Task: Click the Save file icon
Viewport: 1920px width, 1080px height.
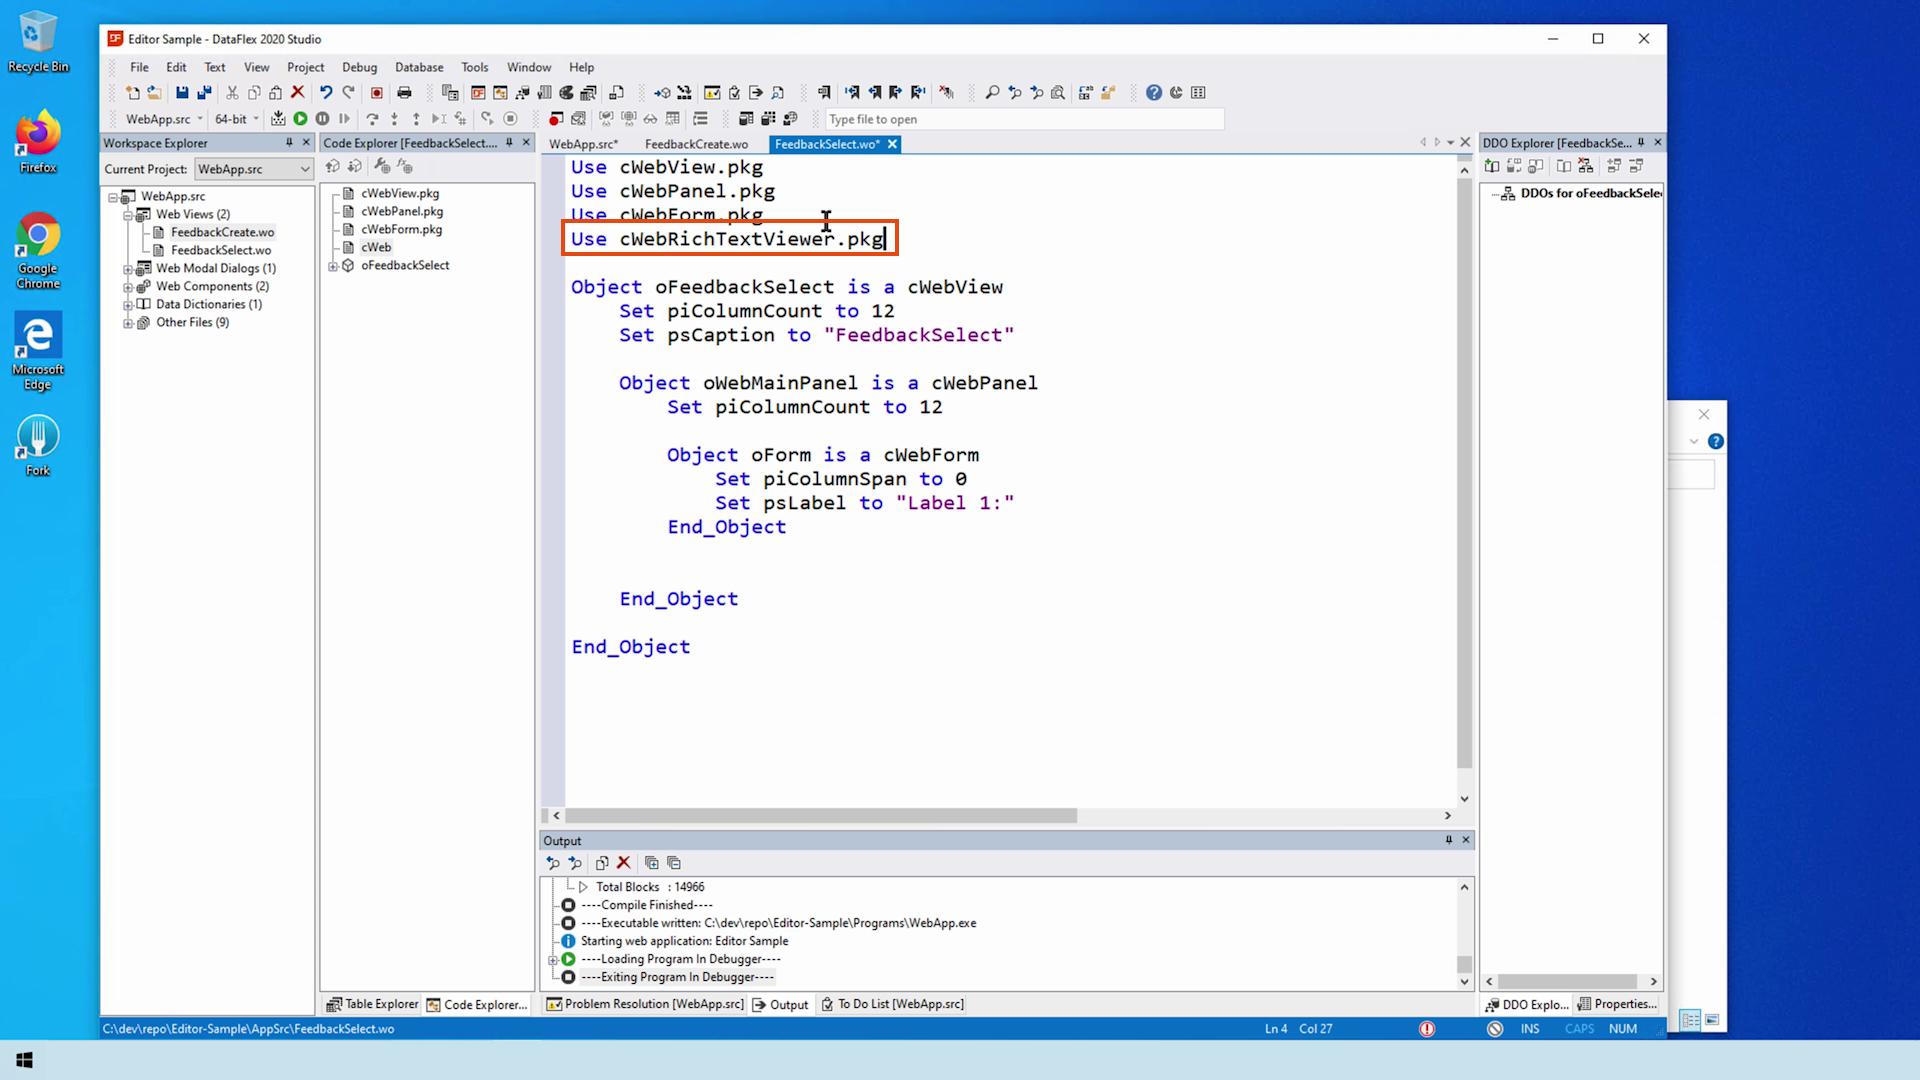Action: (x=182, y=93)
